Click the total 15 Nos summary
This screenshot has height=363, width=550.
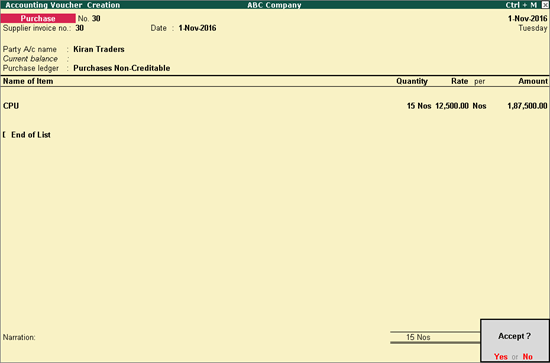coord(418,337)
